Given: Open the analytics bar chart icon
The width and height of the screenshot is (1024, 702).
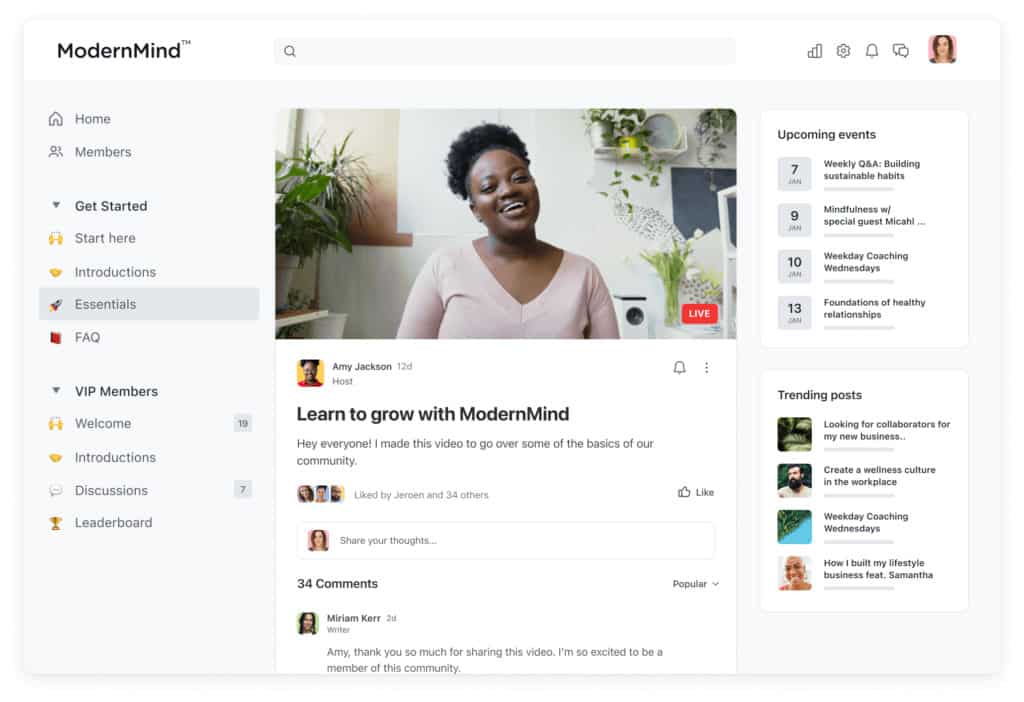Looking at the screenshot, I should 814,51.
